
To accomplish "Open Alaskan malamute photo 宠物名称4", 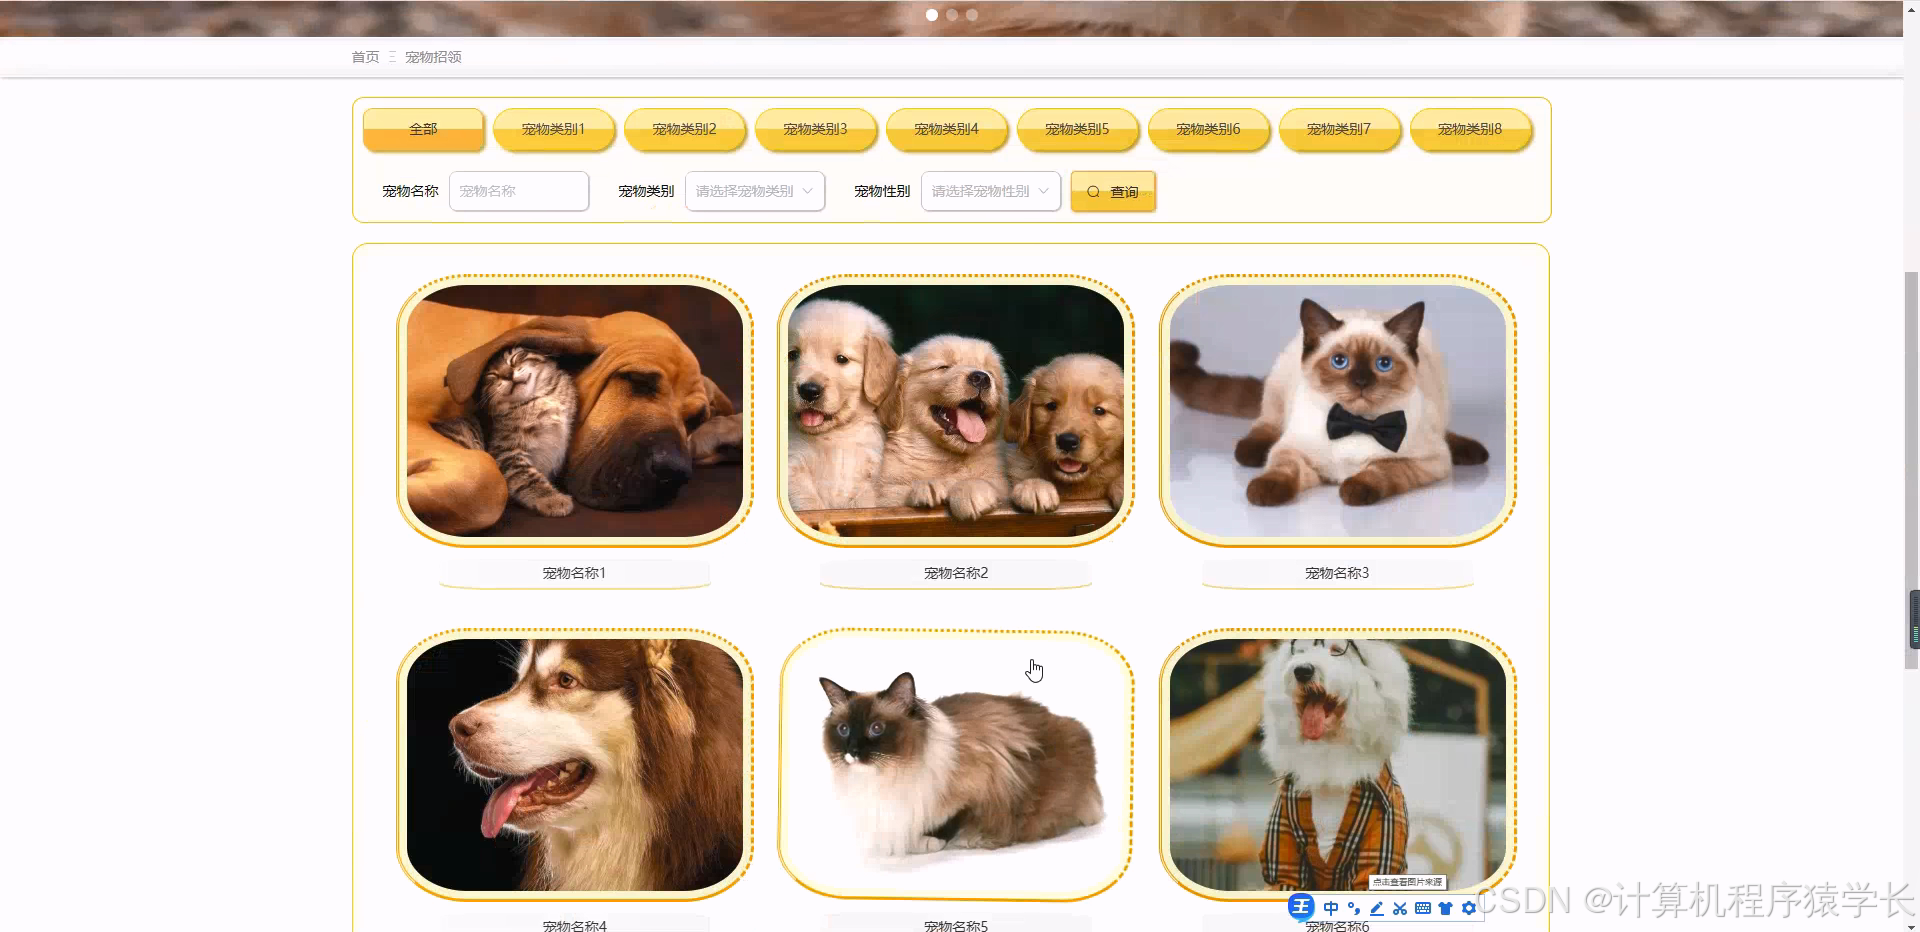I will [x=575, y=765].
